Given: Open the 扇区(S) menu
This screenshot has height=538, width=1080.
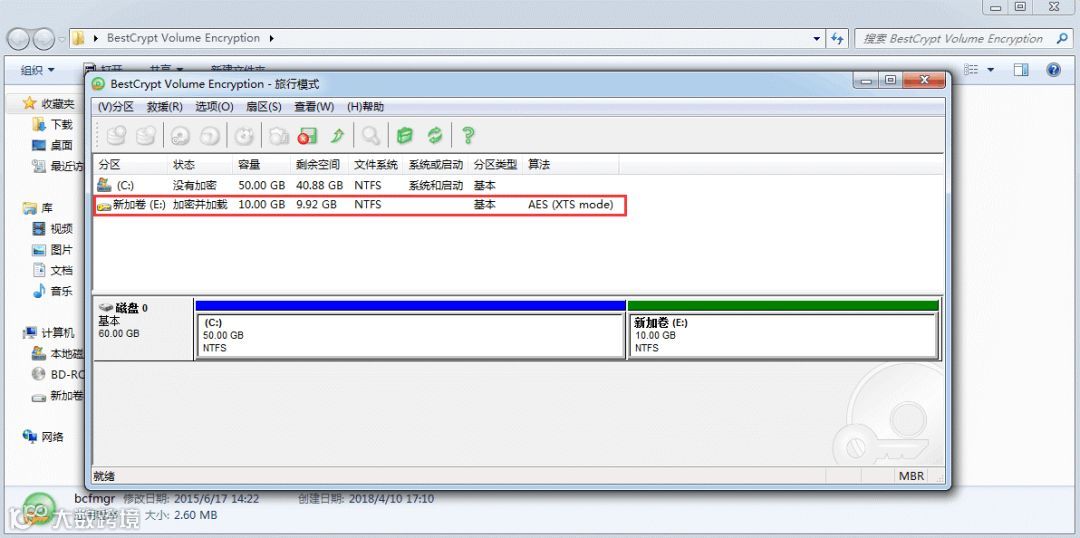Looking at the screenshot, I should pos(264,107).
